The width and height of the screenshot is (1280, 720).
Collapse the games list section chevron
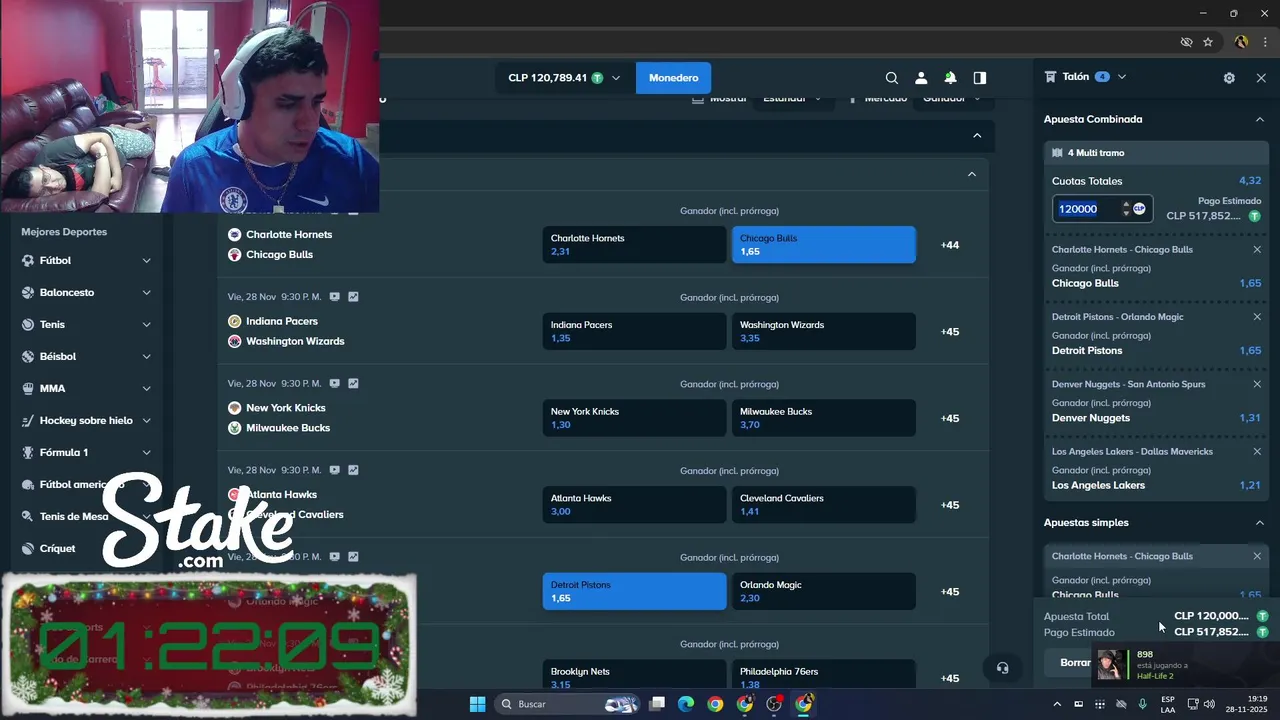(x=971, y=174)
